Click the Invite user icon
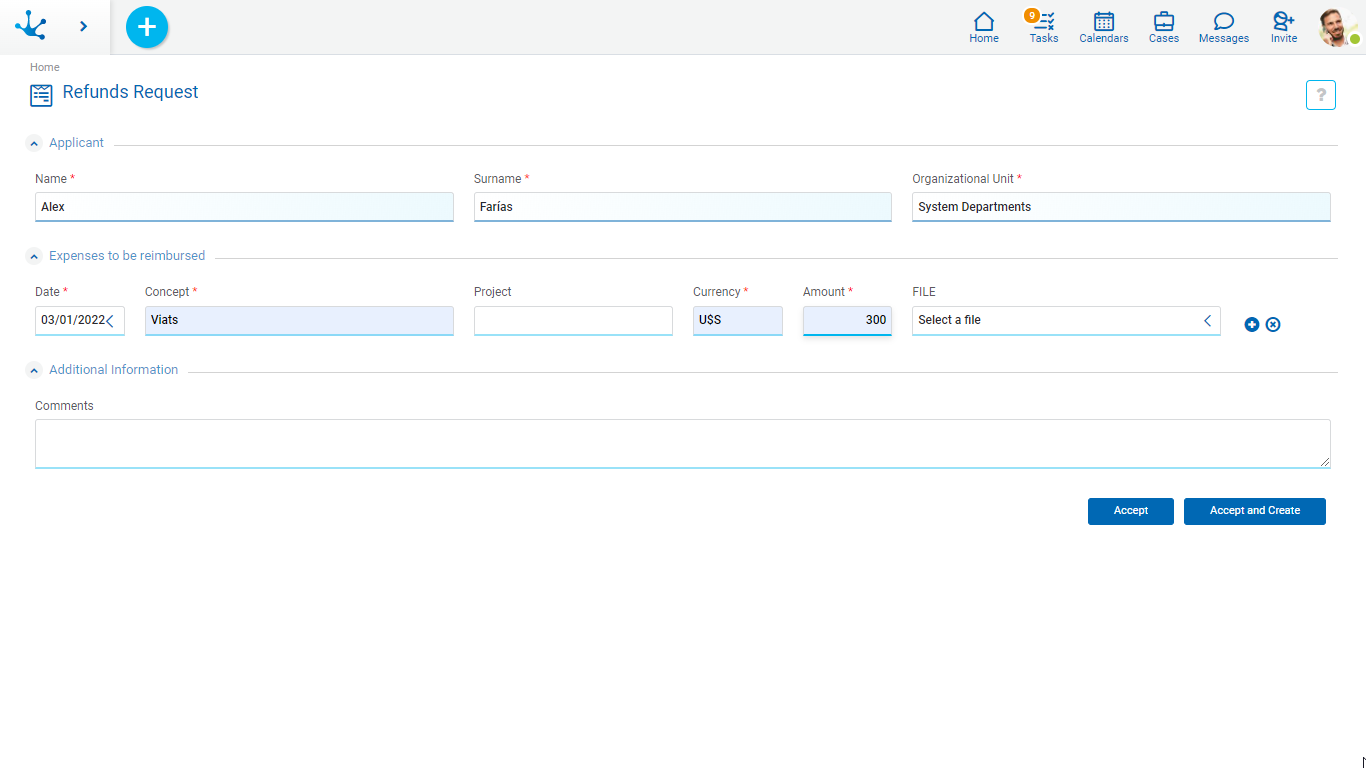1366x768 pixels. click(1283, 27)
